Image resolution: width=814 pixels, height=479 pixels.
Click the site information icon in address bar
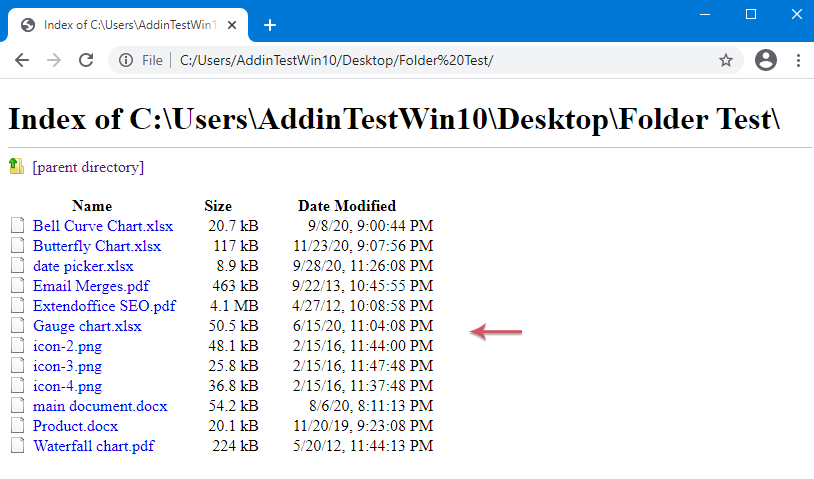coord(126,60)
